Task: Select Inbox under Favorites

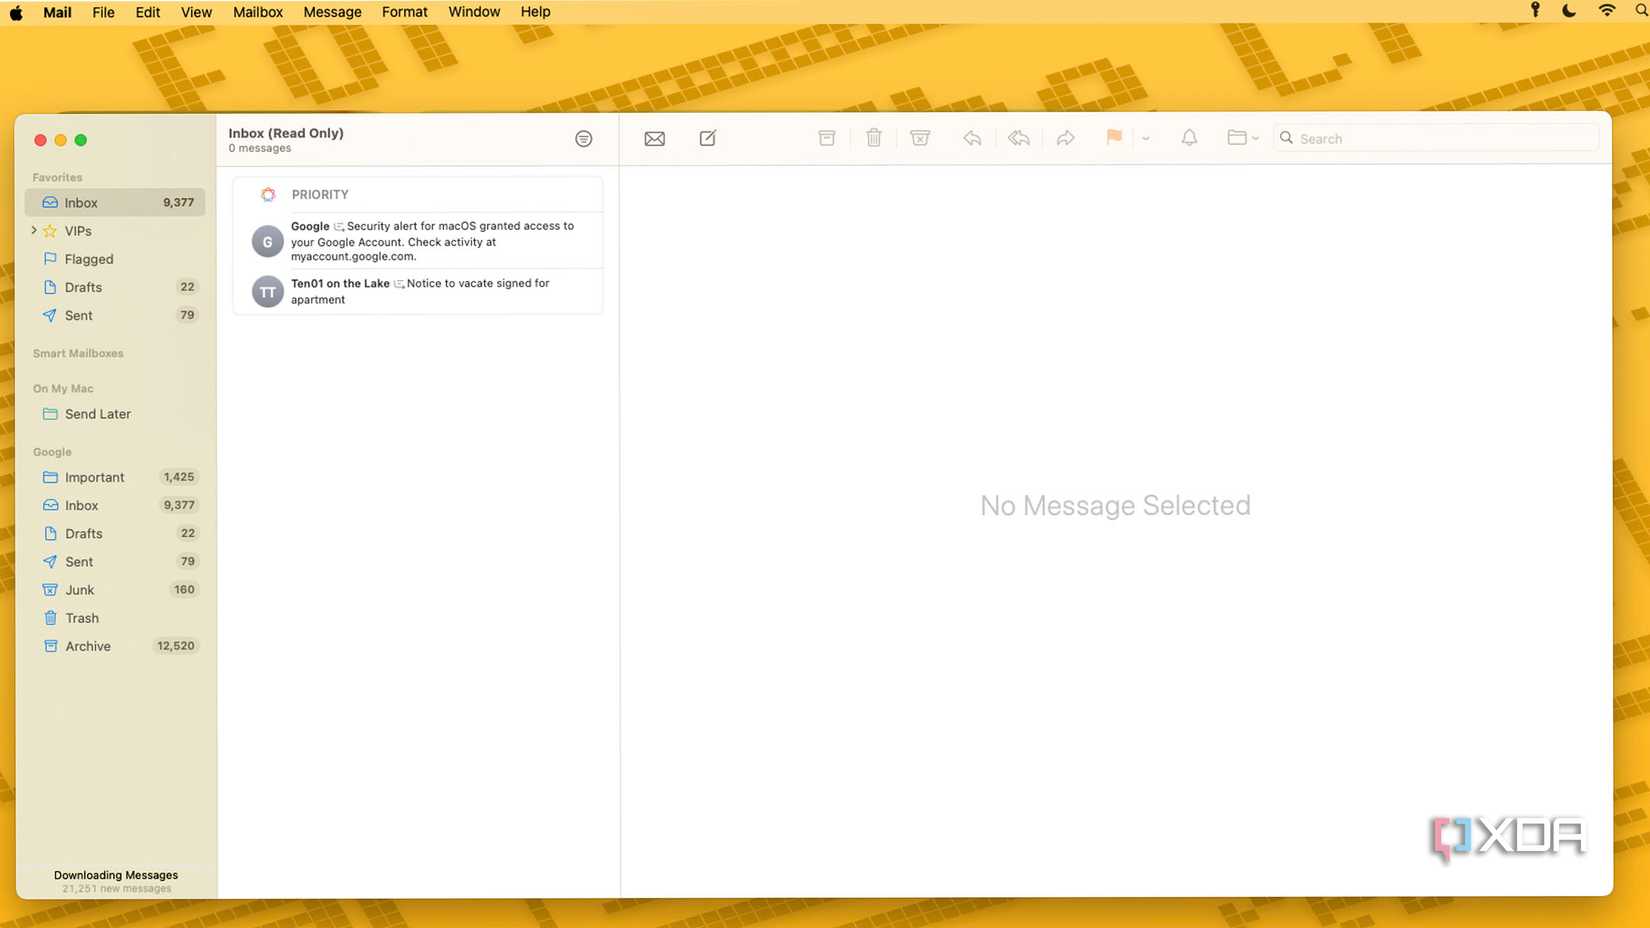Action: tap(115, 203)
